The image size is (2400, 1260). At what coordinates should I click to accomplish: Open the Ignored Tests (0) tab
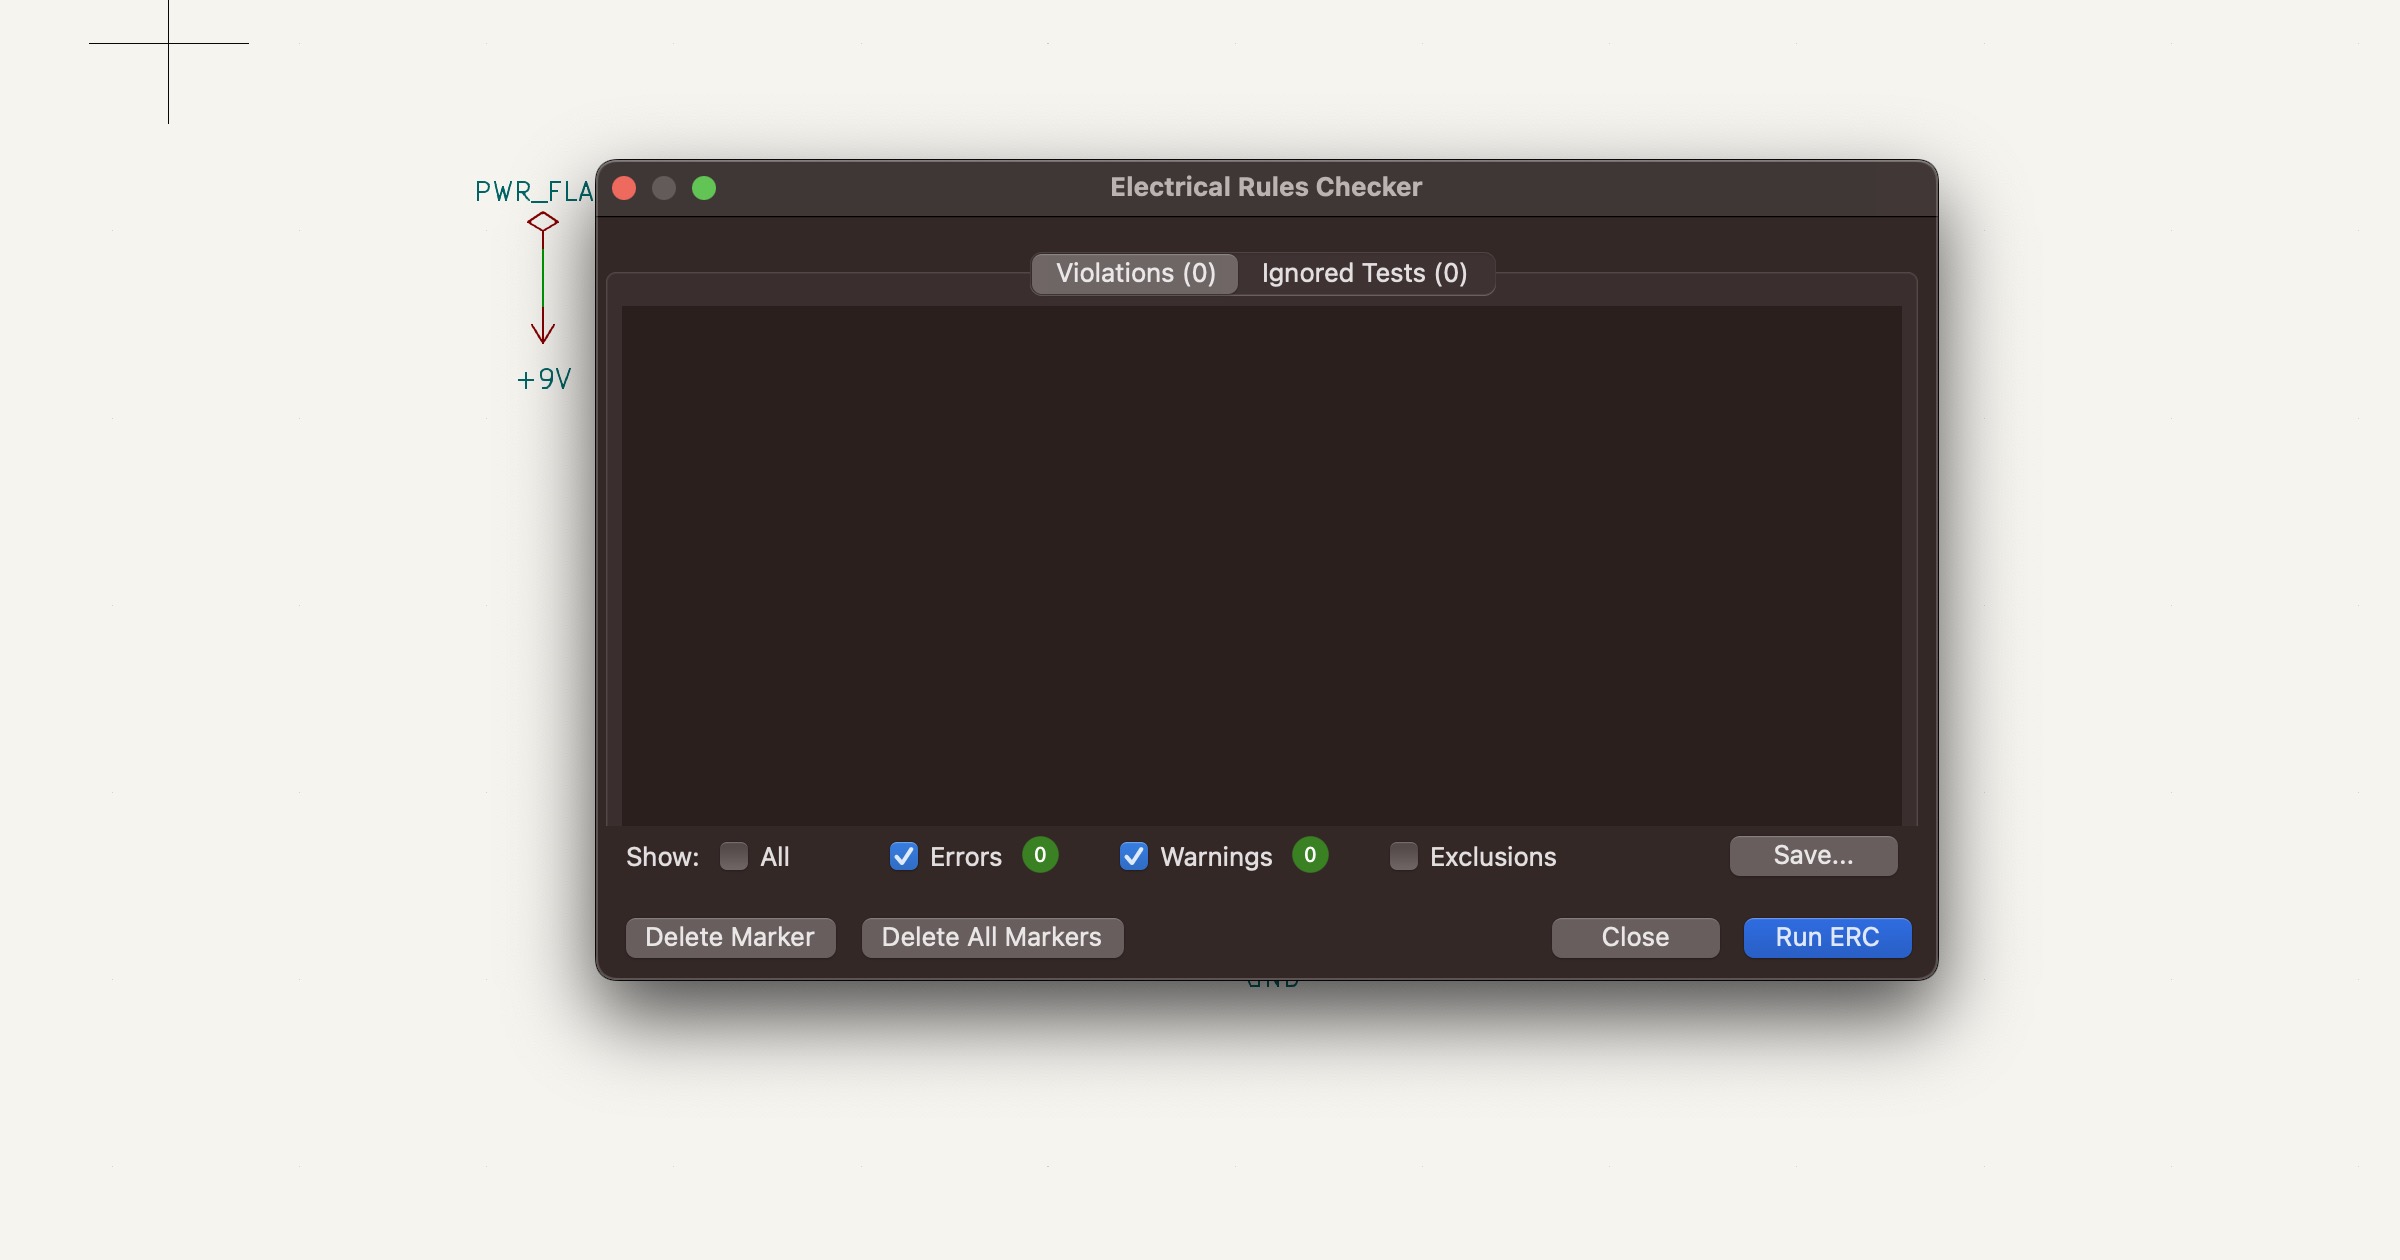[x=1365, y=273]
